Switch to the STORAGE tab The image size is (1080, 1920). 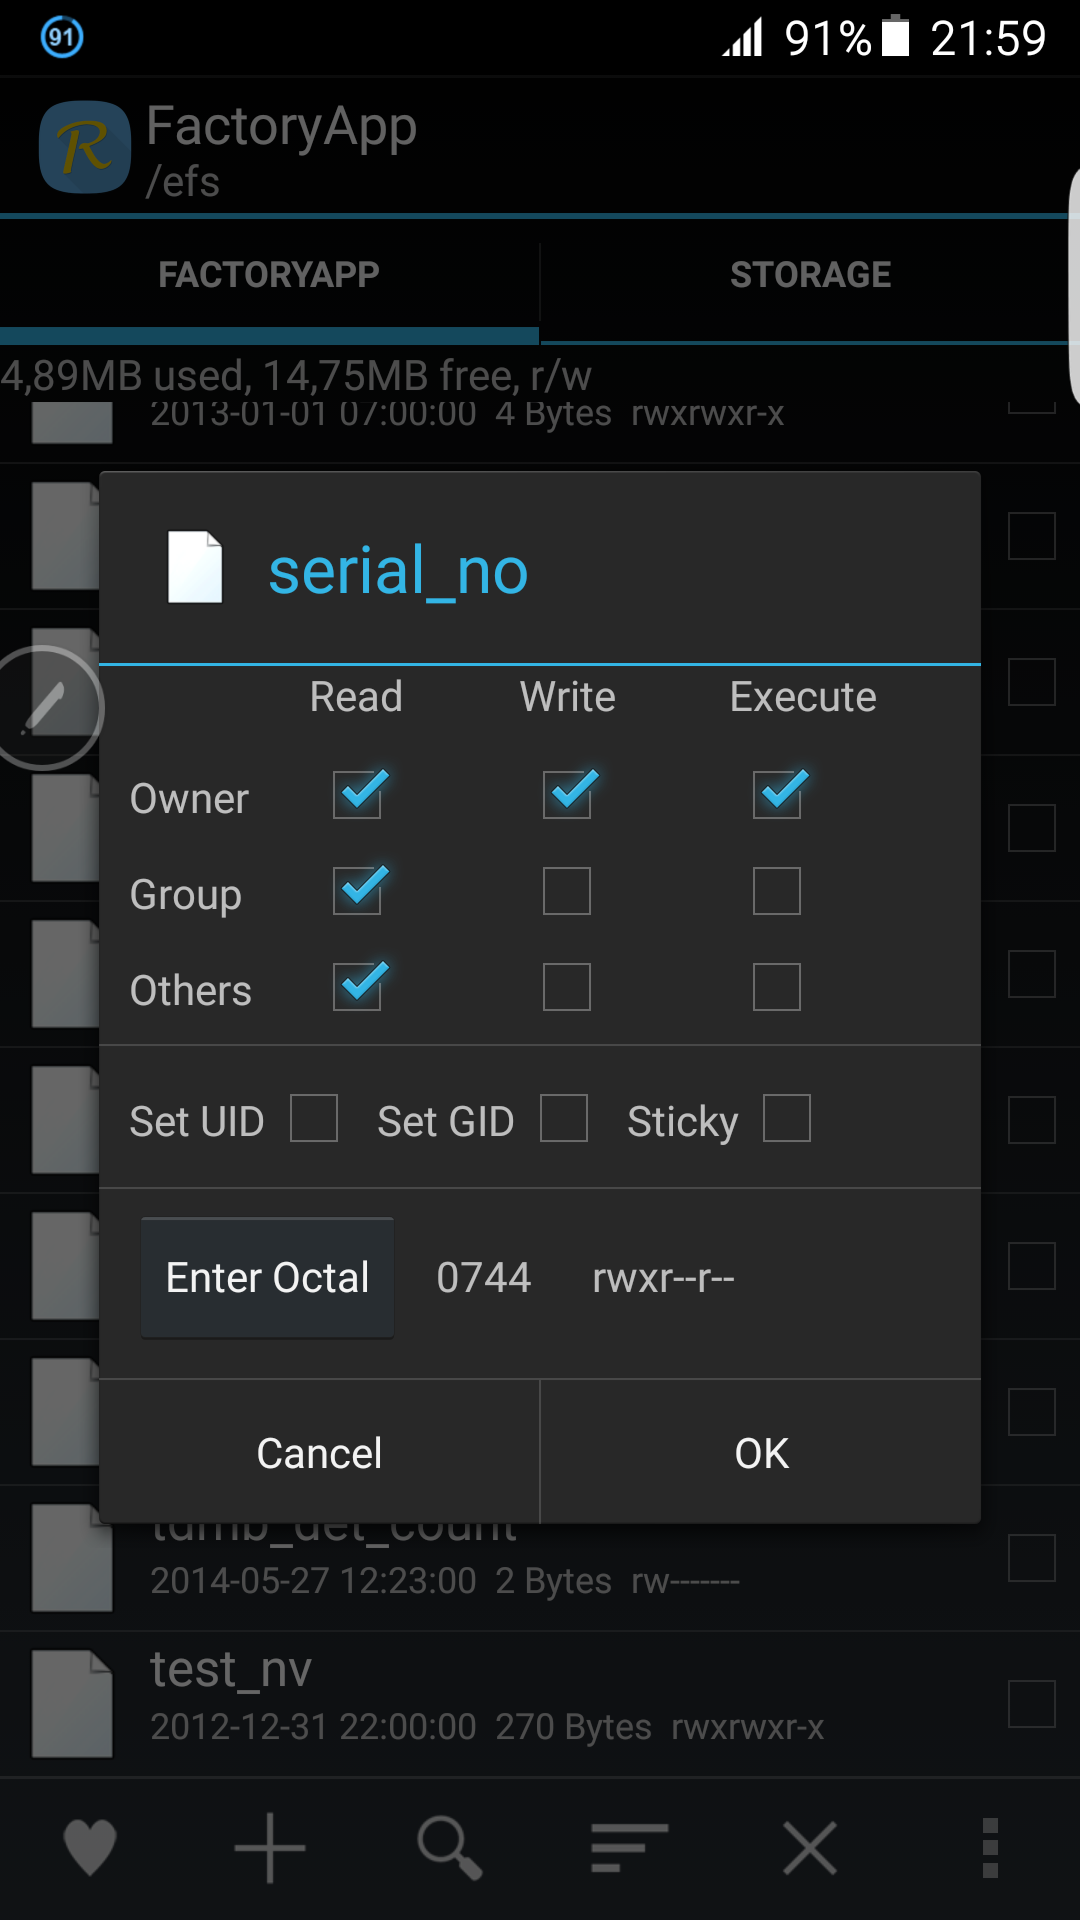(810, 275)
